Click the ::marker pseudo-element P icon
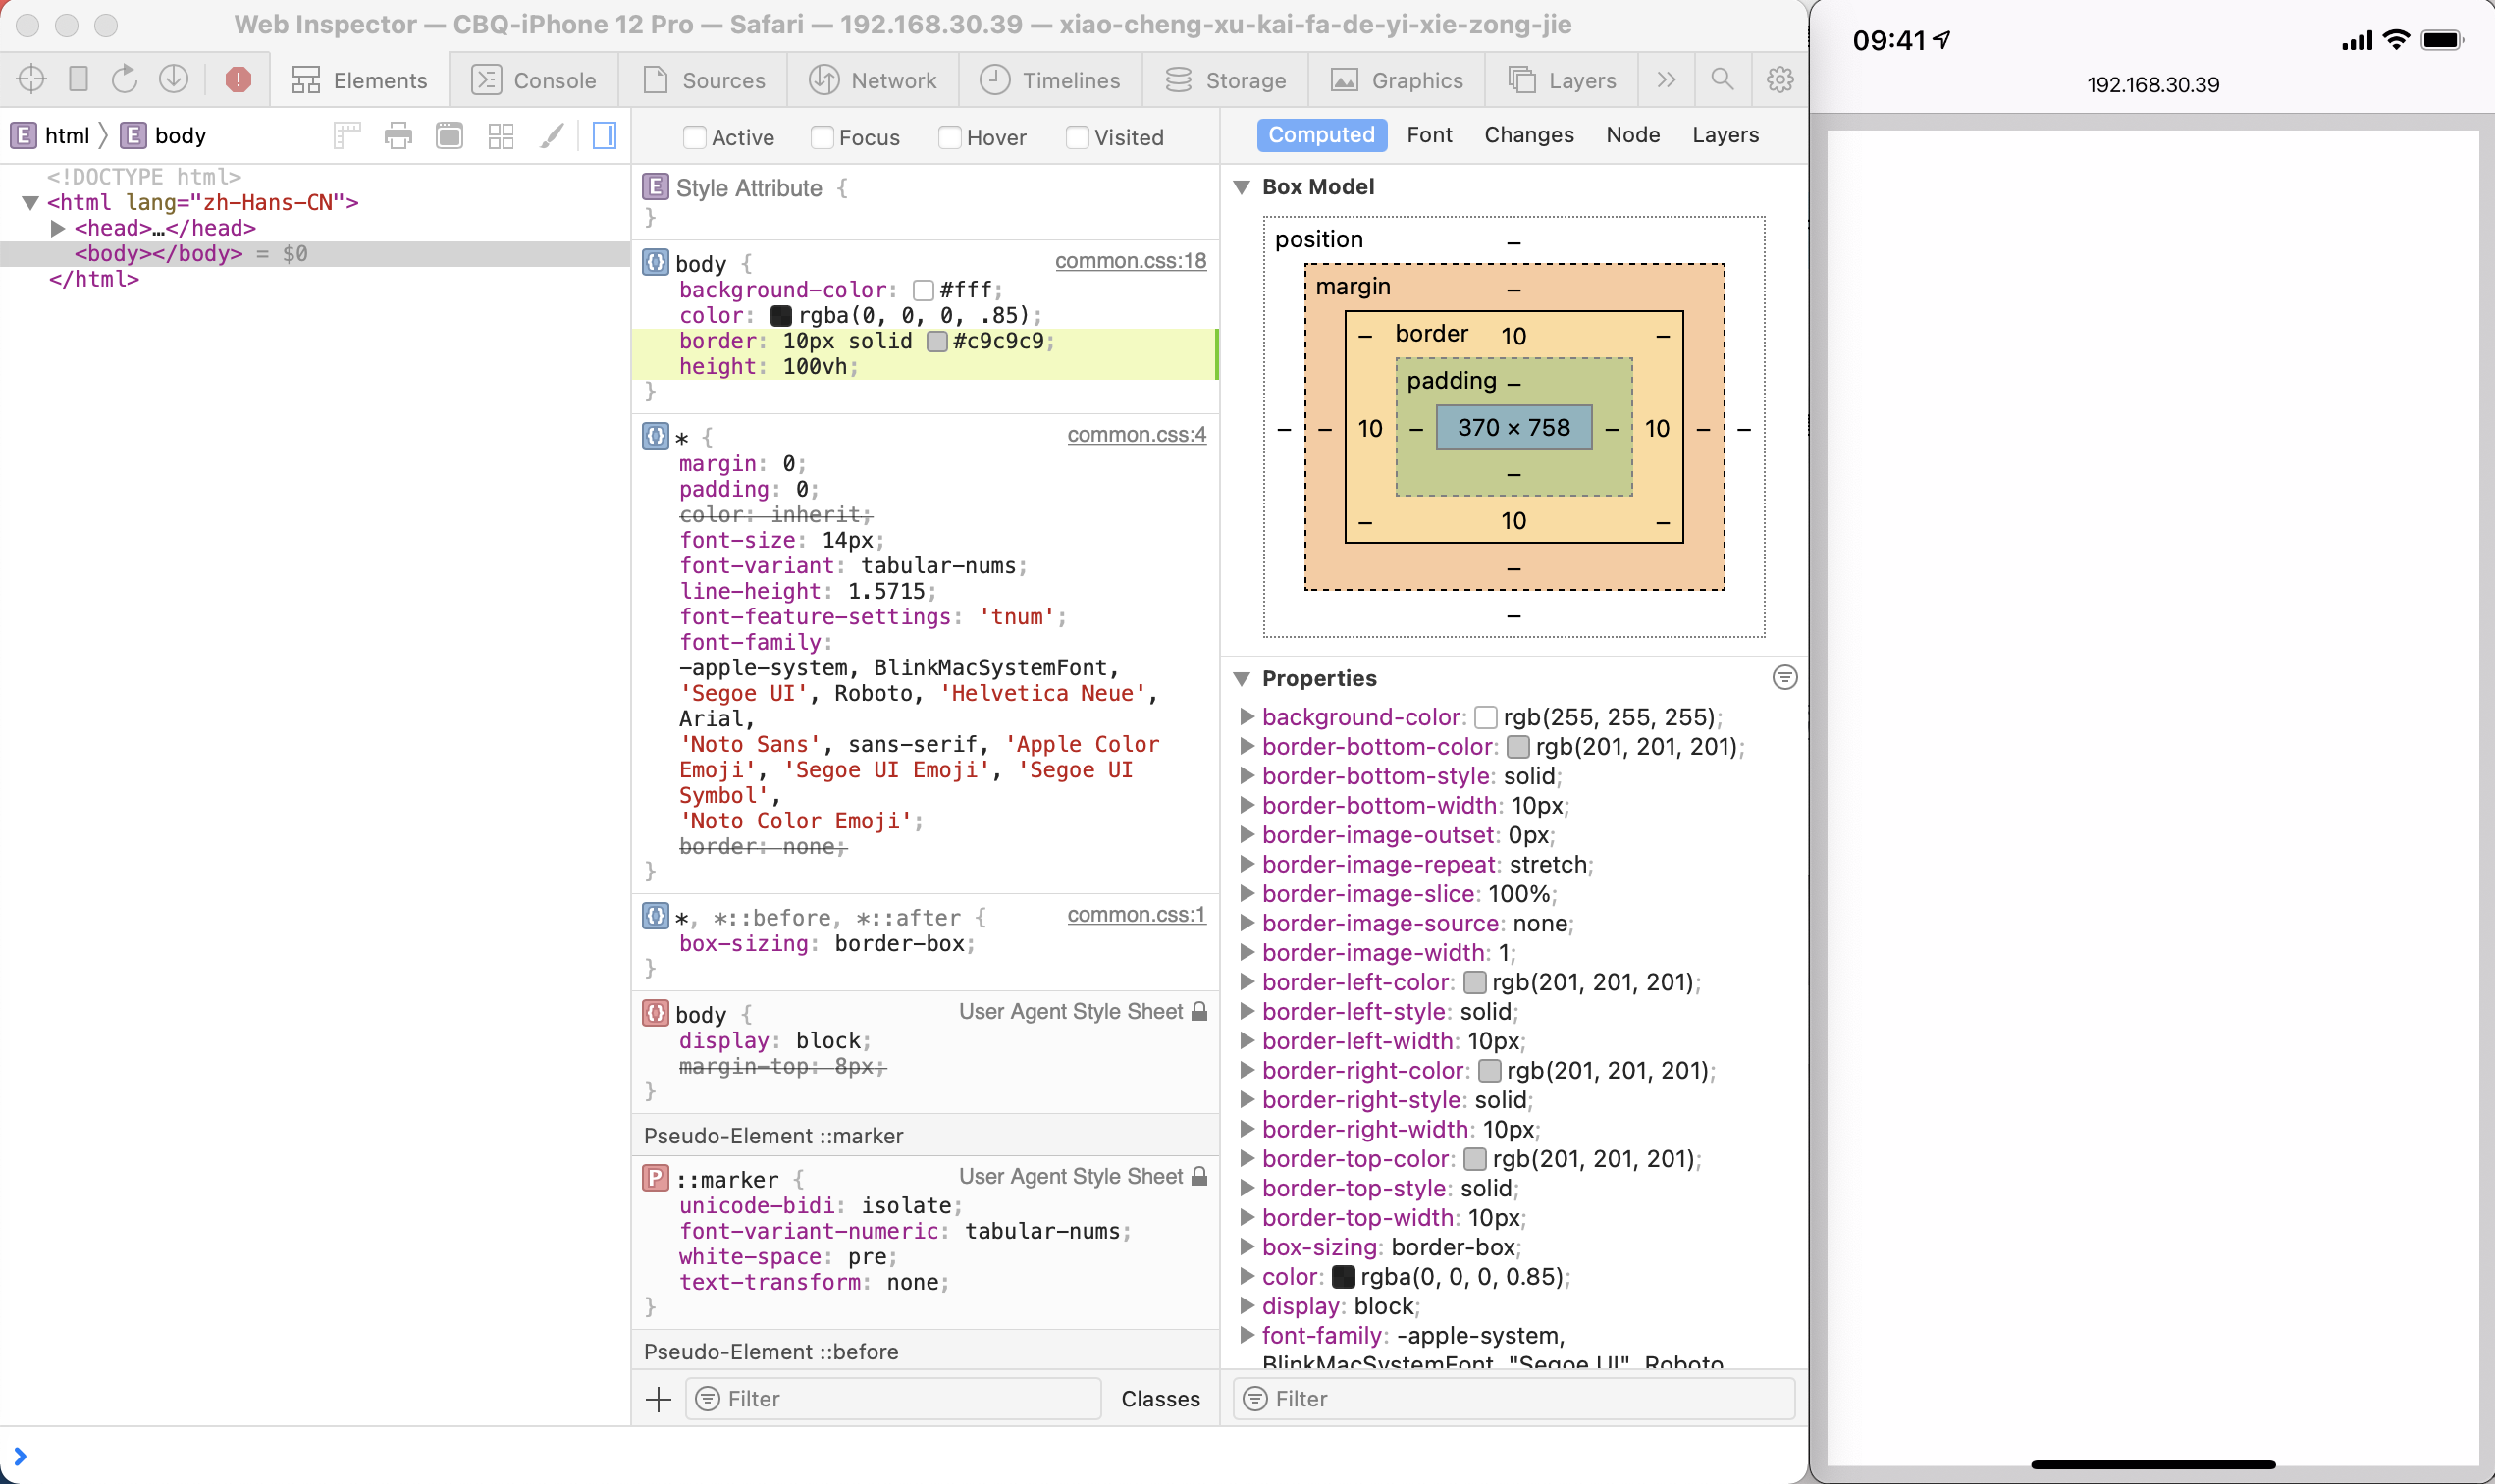2495x1484 pixels. tap(655, 1178)
